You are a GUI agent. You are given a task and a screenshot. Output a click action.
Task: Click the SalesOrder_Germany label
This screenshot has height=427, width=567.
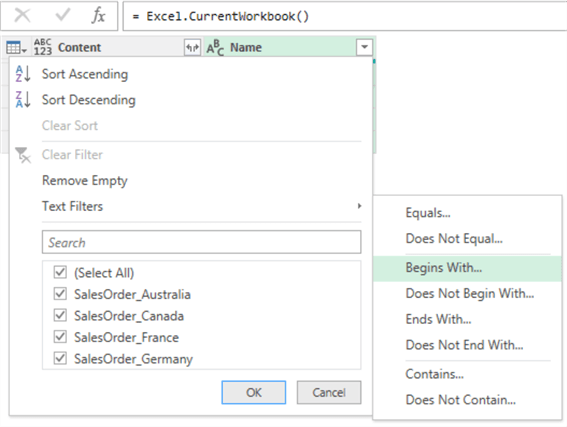pyautogui.click(x=133, y=359)
